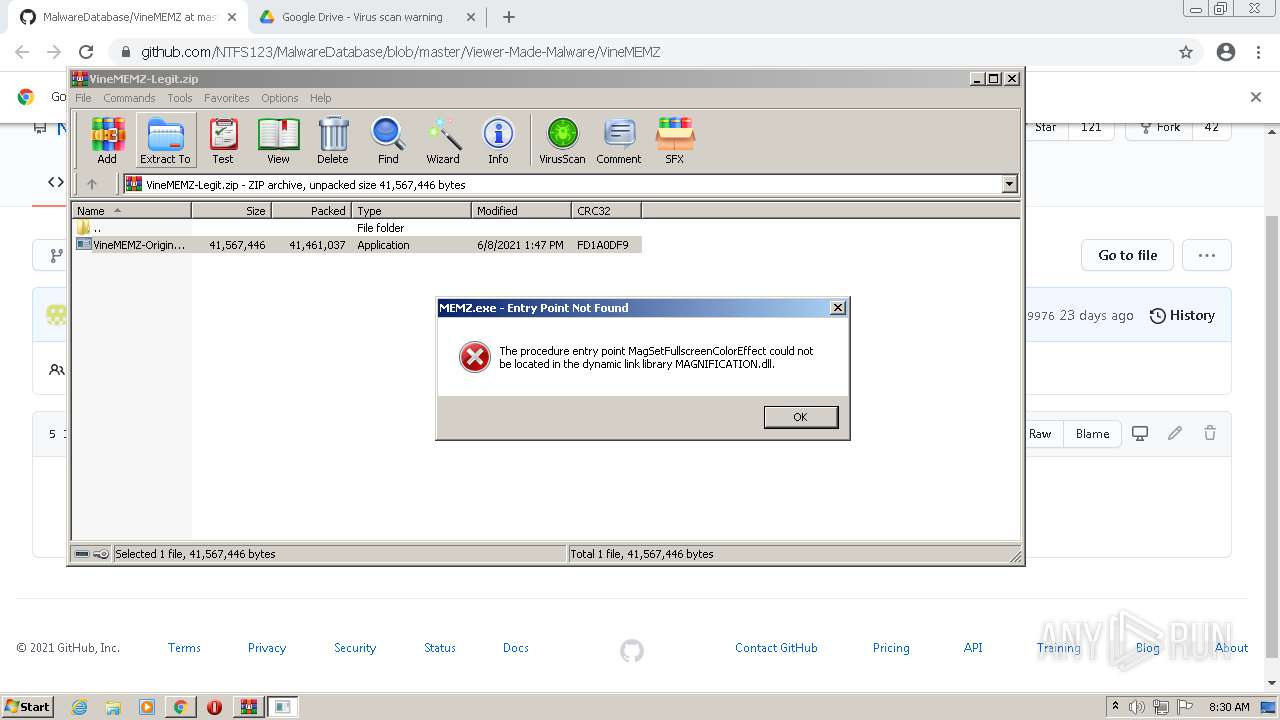1280x720 pixels.
Task: Click the taskbar clock 8:30 AM
Action: (1229, 707)
